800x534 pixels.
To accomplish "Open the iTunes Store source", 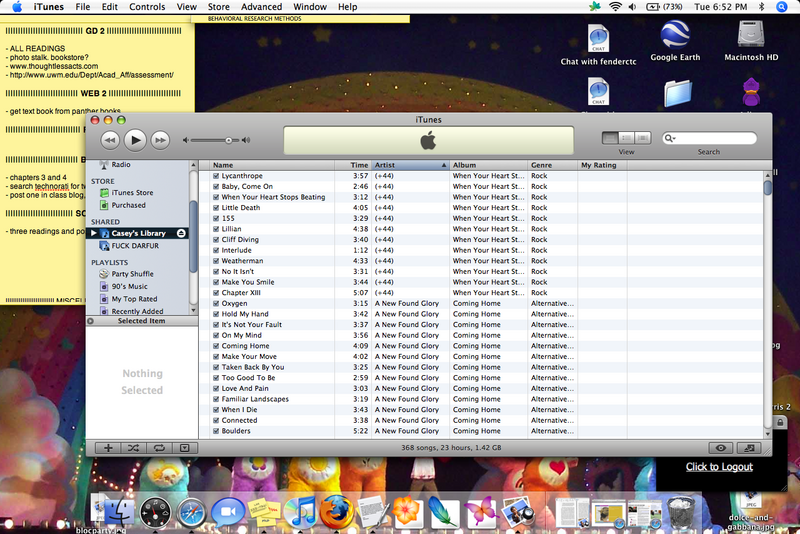I will pyautogui.click(x=132, y=193).
